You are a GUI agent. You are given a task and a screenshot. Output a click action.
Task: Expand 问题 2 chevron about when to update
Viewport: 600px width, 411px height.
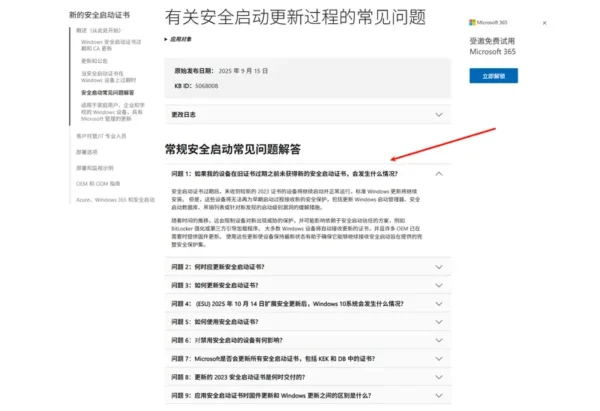tap(439, 267)
